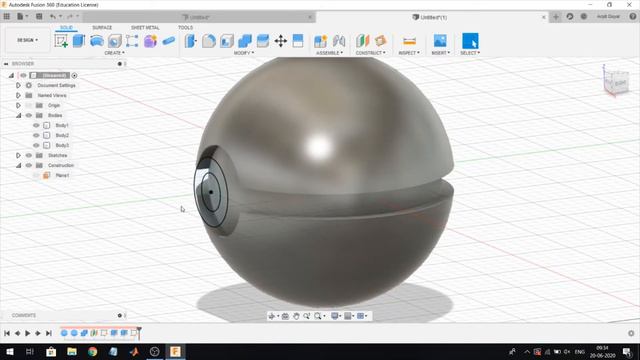Image resolution: width=640 pixels, height=360 pixels.
Task: Select Body1 in the browser
Action: (x=62, y=125)
